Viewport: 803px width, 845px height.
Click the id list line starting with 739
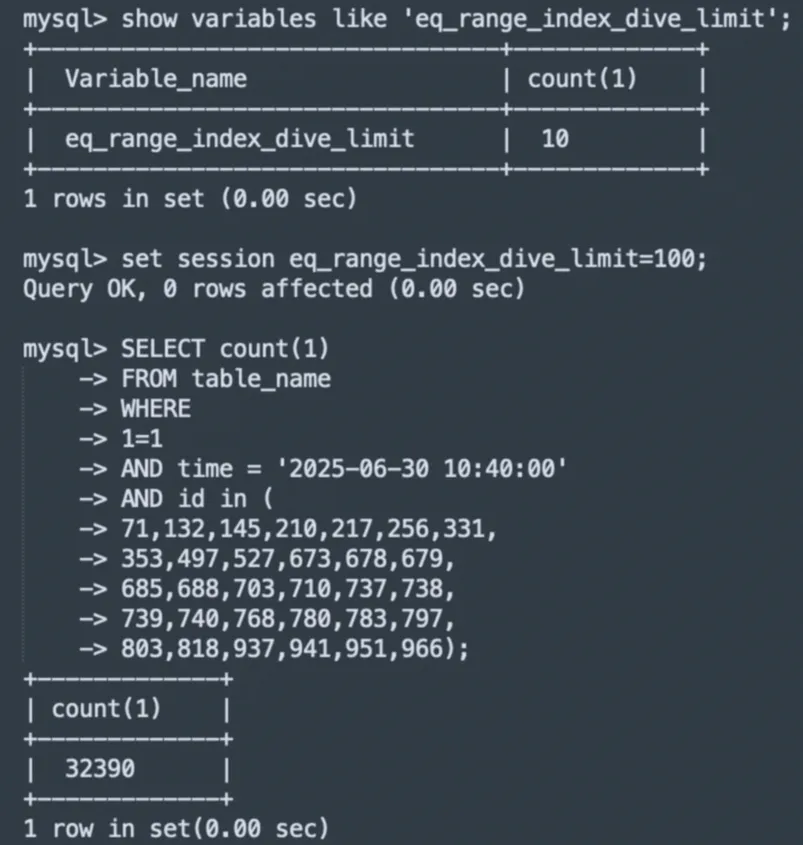point(288,619)
